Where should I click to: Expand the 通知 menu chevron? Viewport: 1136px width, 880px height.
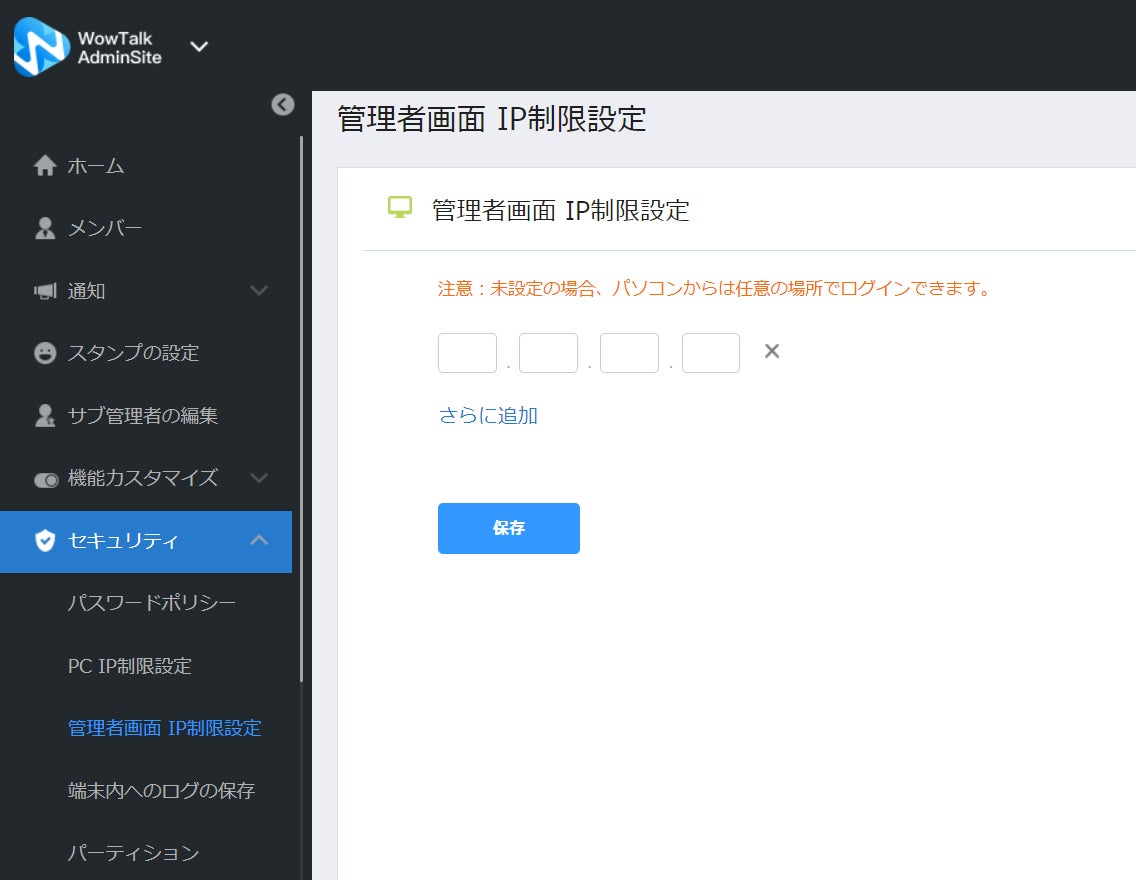click(x=259, y=290)
